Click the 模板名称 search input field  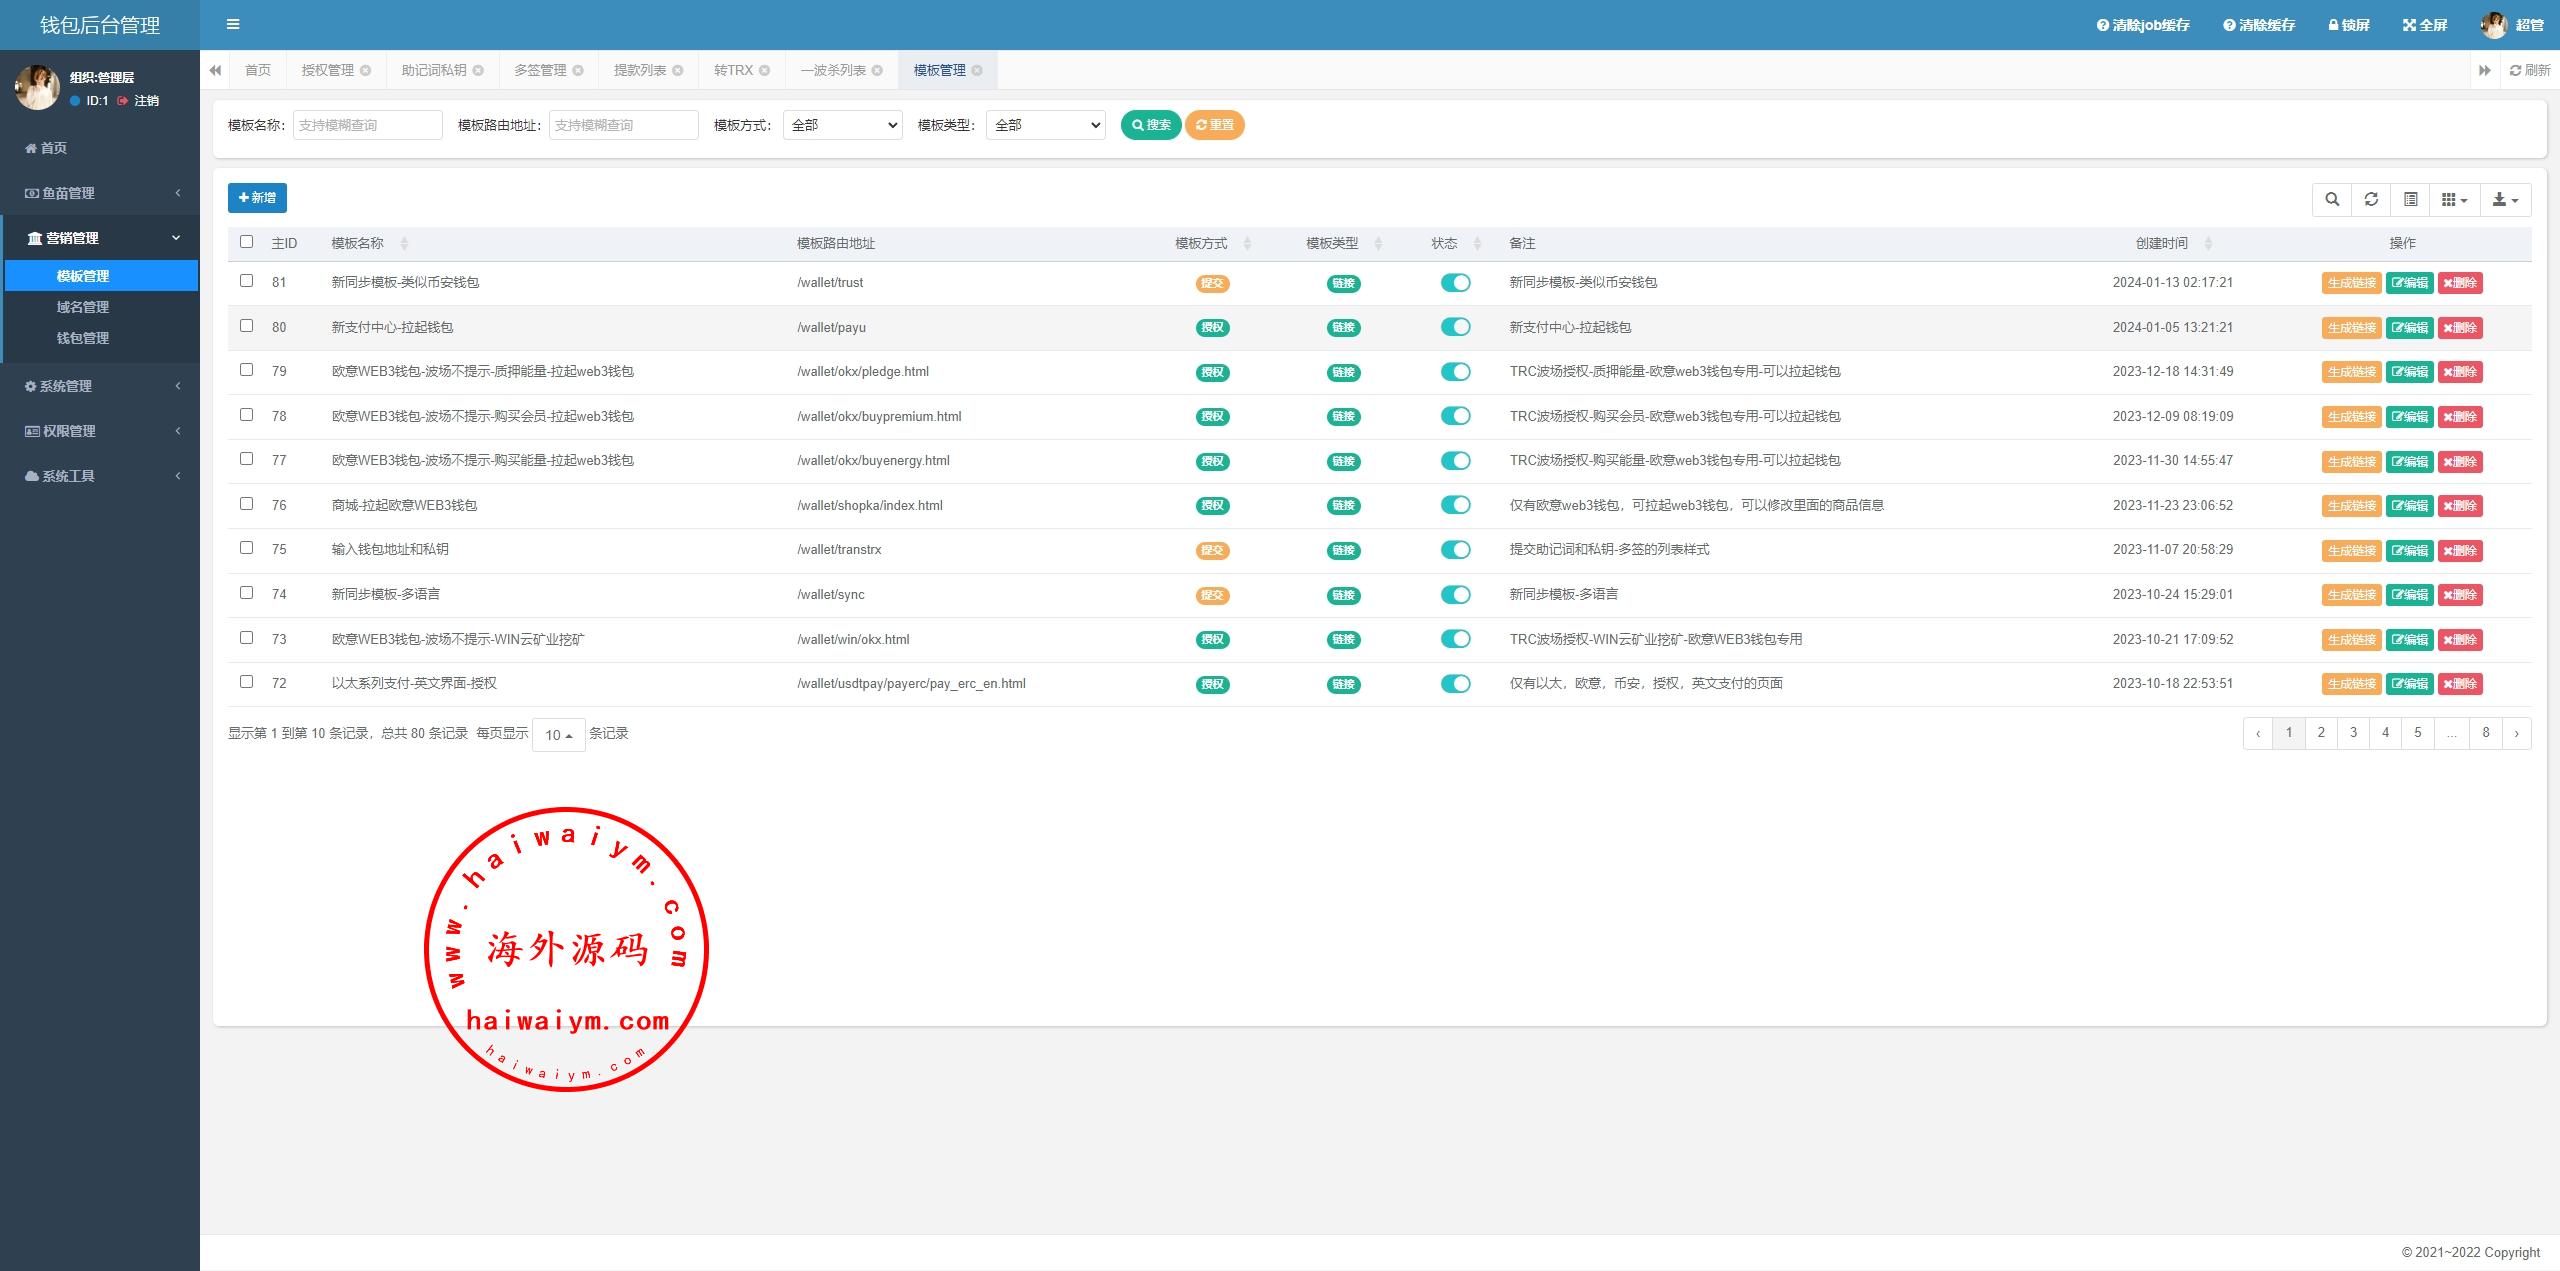(367, 125)
